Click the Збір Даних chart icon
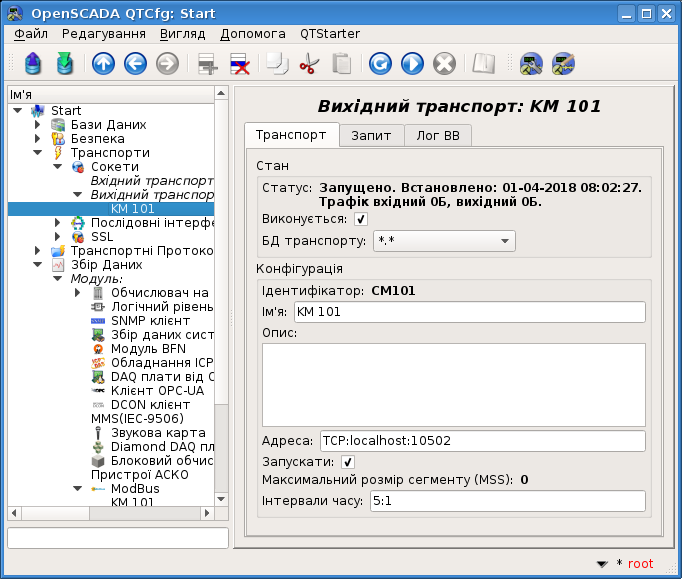 58,264
